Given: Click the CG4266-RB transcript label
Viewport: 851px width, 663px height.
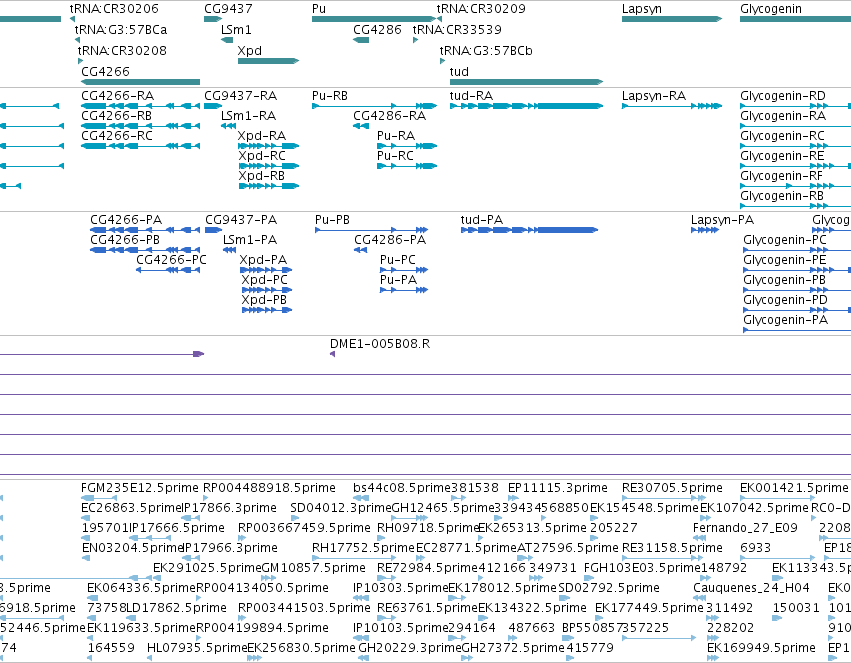Looking at the screenshot, I should pos(117,116).
